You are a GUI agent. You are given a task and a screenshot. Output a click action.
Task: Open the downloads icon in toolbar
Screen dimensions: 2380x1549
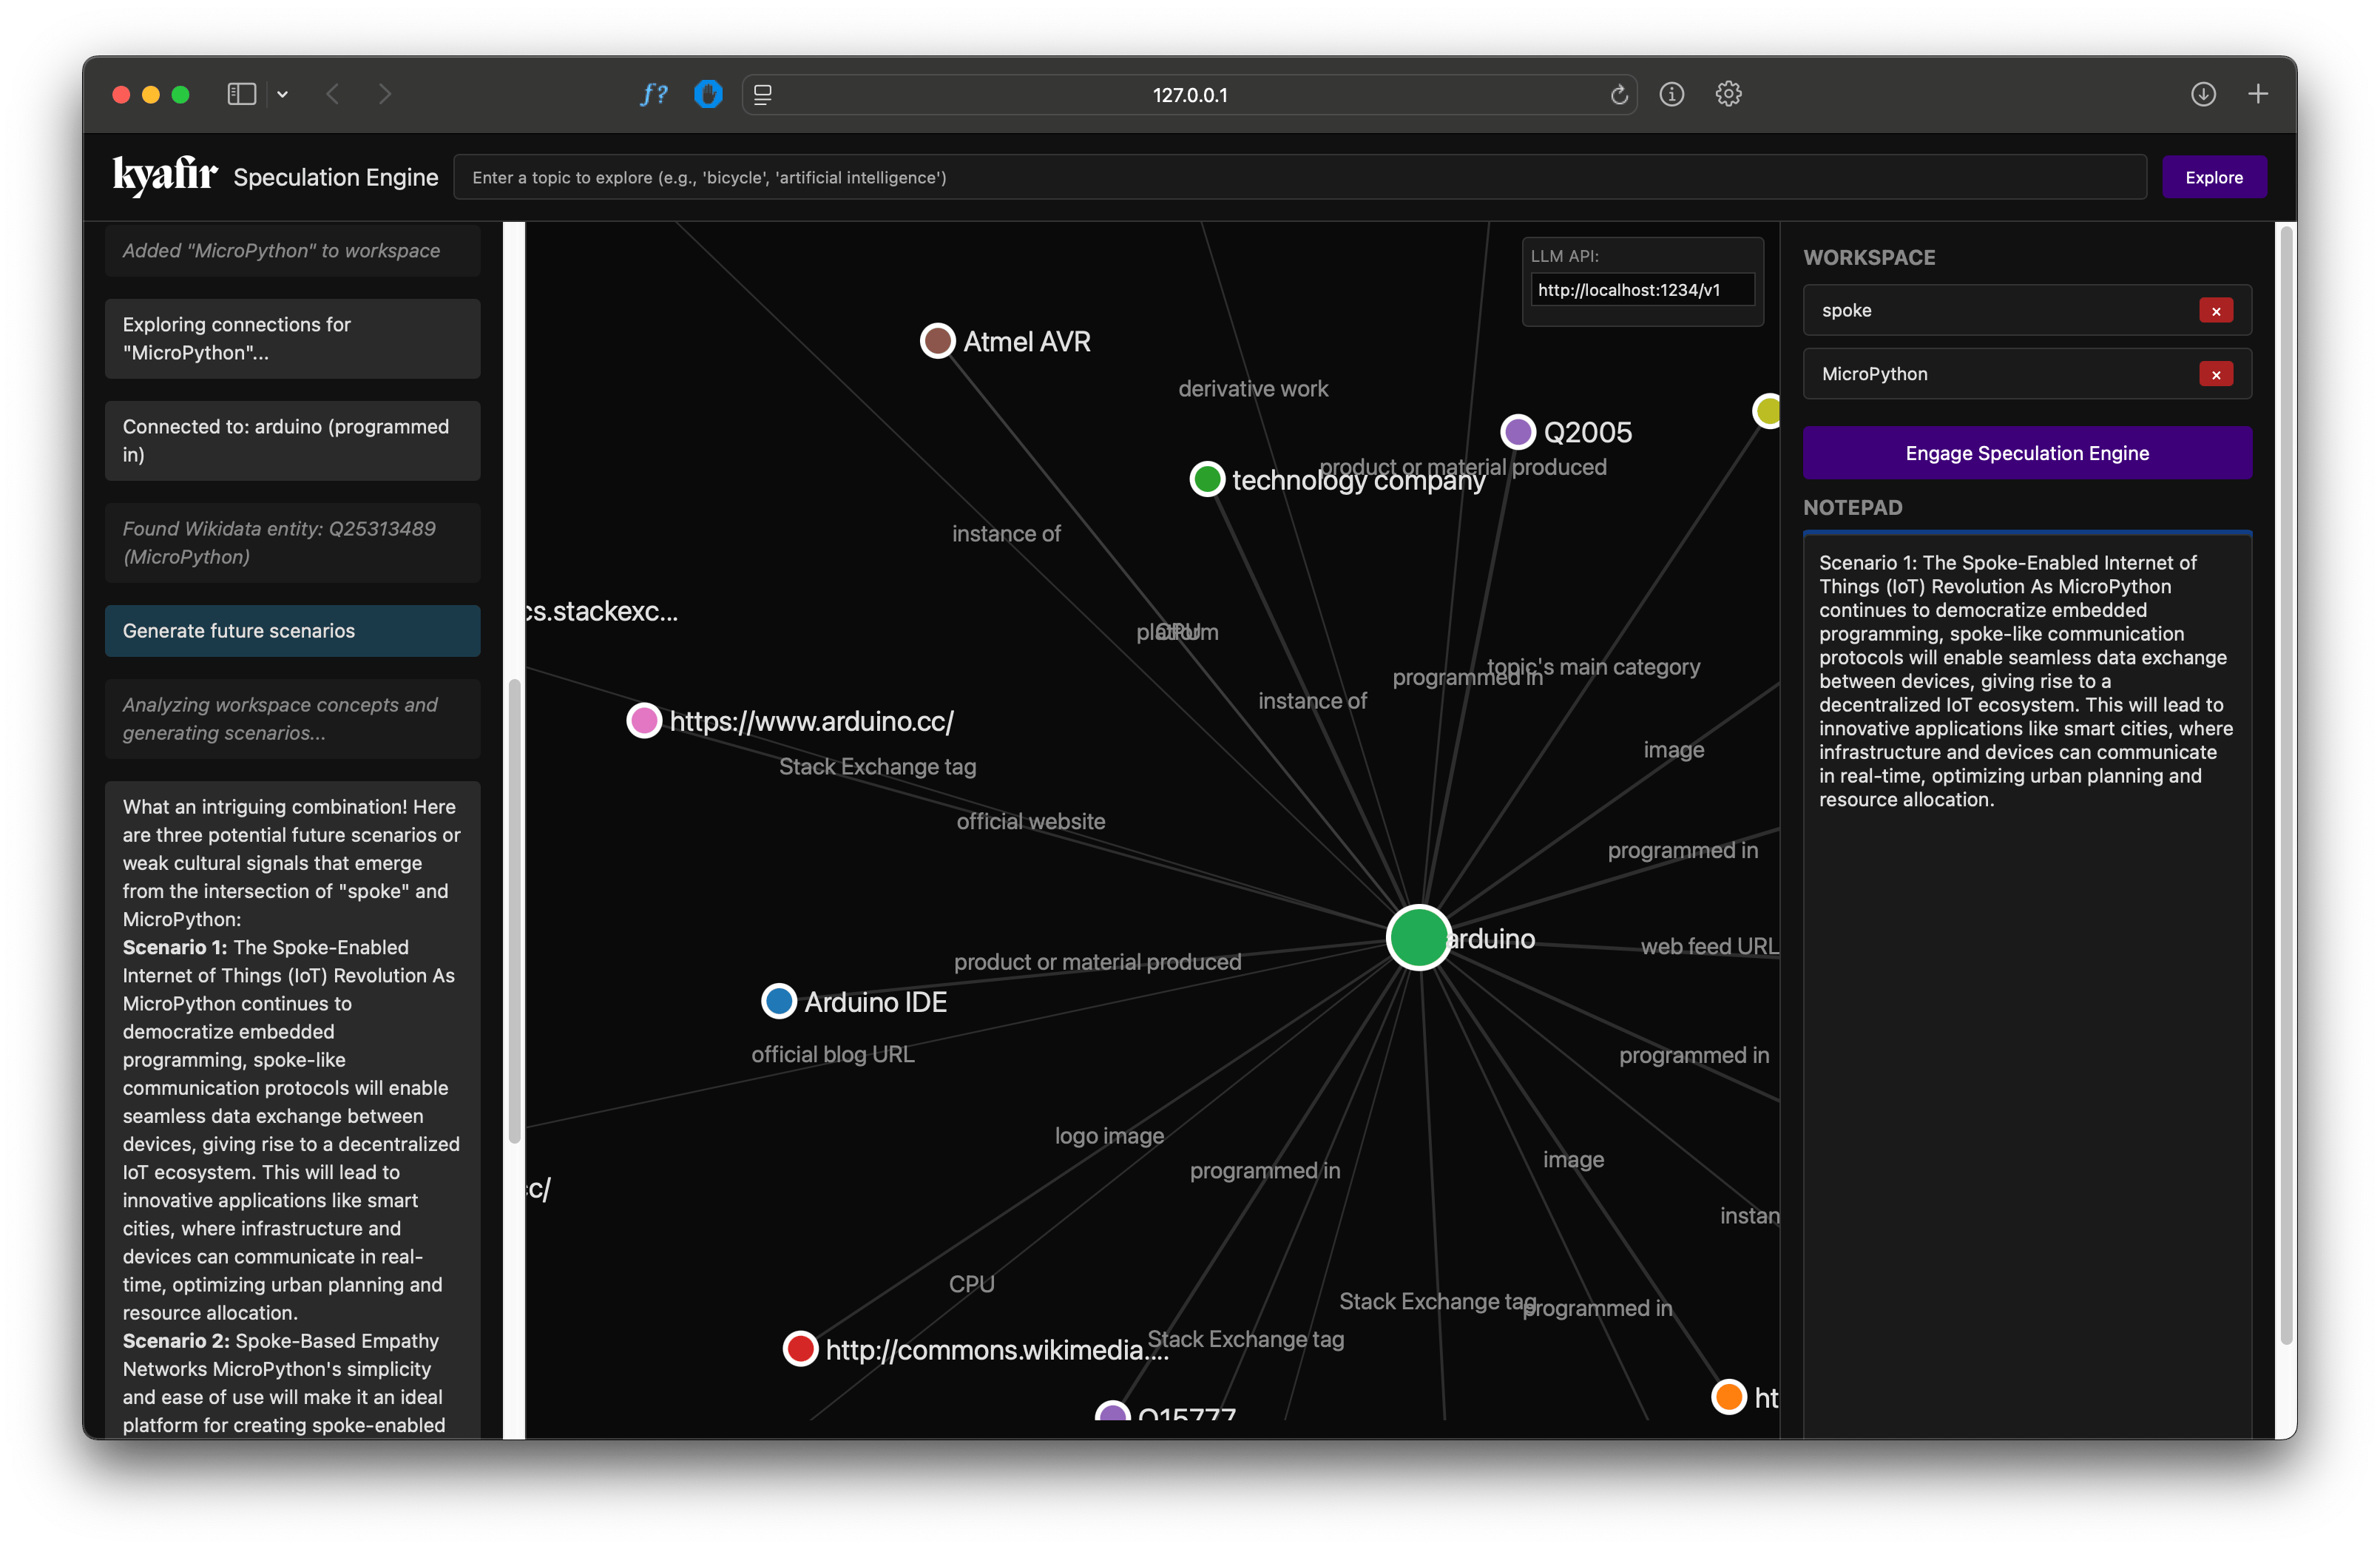pos(2203,94)
